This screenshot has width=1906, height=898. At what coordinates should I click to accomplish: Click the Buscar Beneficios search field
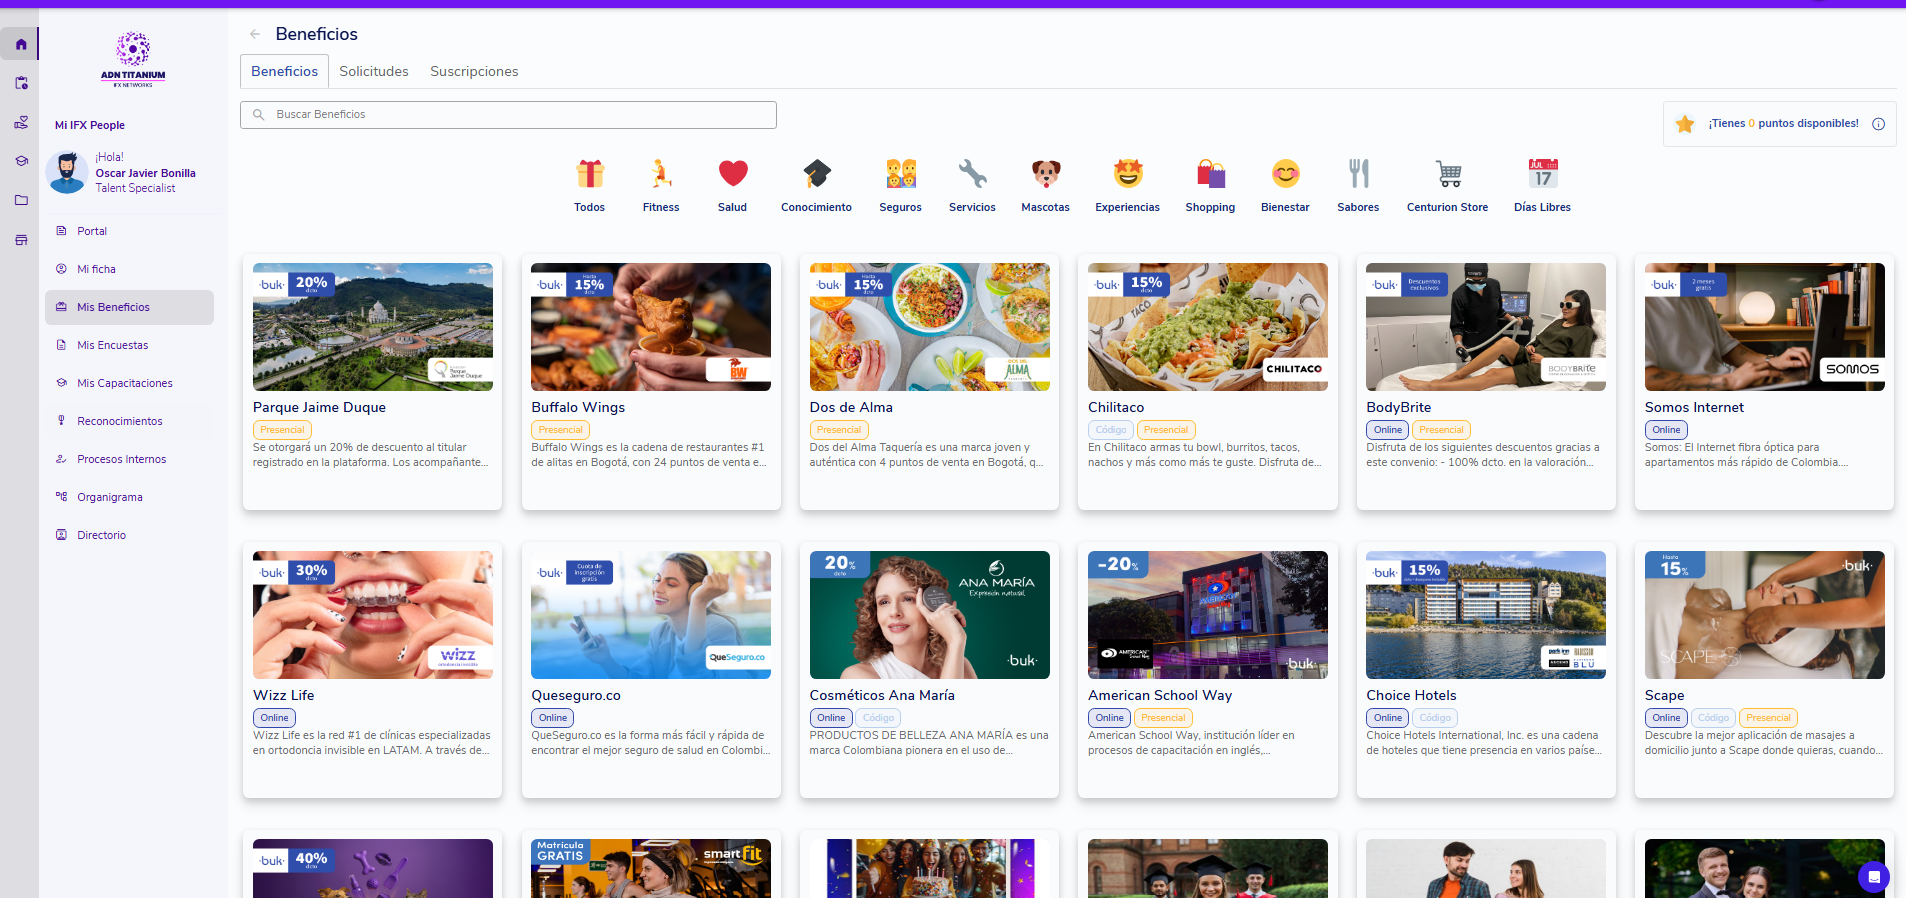[x=508, y=115]
